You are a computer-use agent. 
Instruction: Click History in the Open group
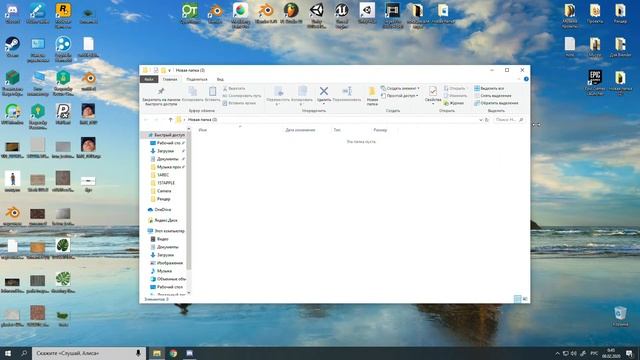[x=454, y=103]
